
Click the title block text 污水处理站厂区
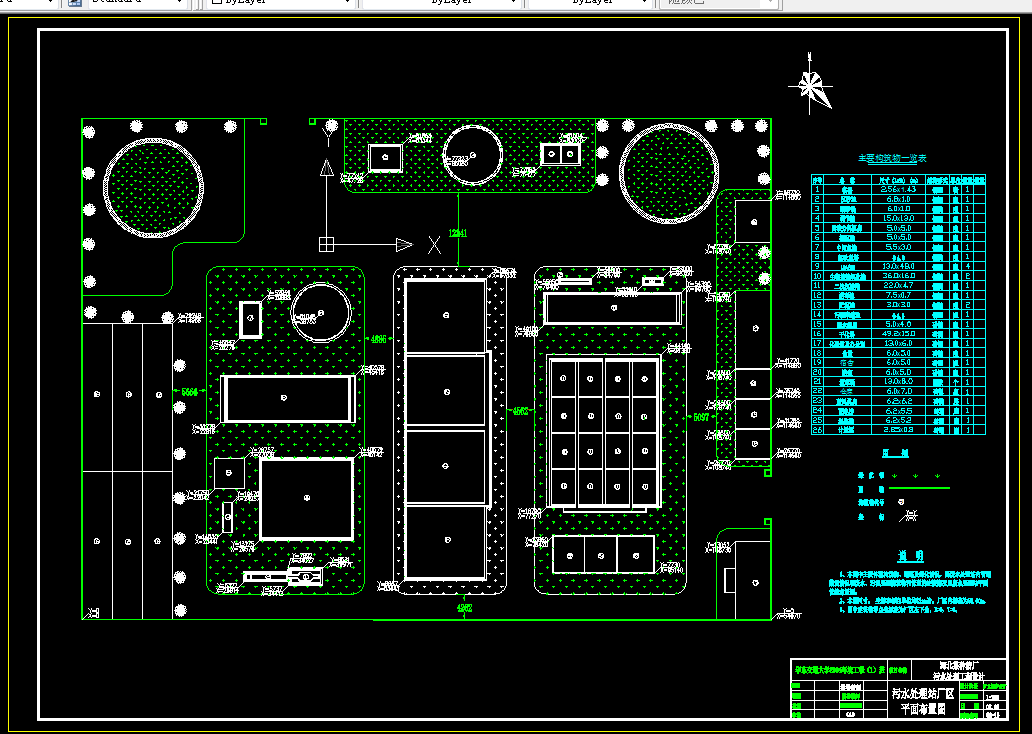[923, 694]
